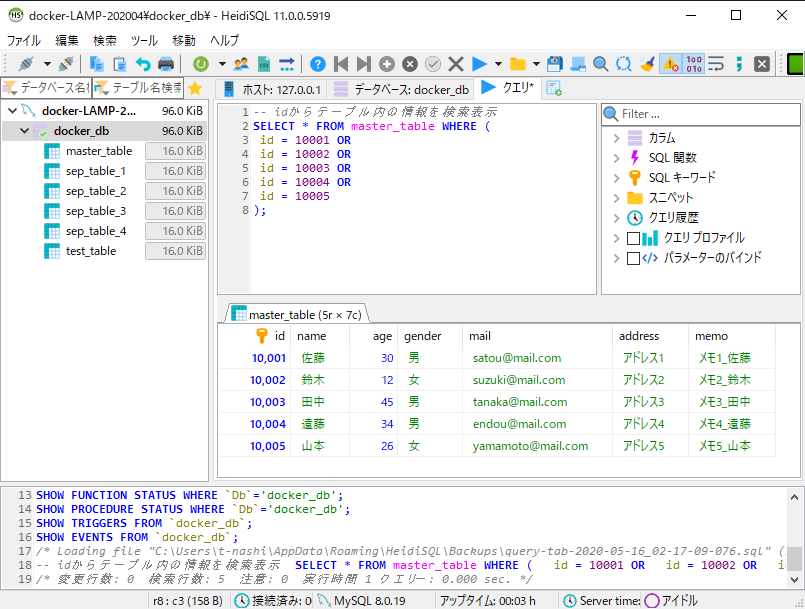The width and height of the screenshot is (805, 609).
Task: Check the パラメーターのバインド checkbox
Action: tap(634, 258)
